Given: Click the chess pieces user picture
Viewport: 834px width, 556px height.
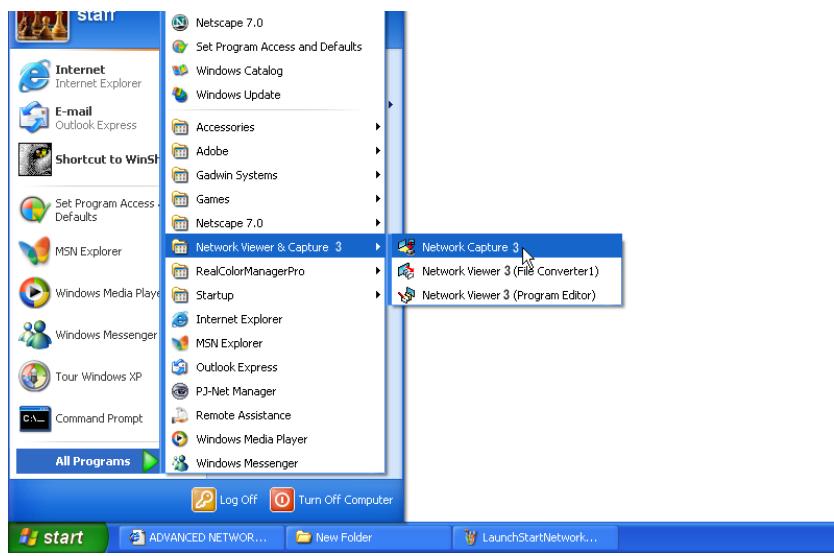Looking at the screenshot, I should point(43,26).
